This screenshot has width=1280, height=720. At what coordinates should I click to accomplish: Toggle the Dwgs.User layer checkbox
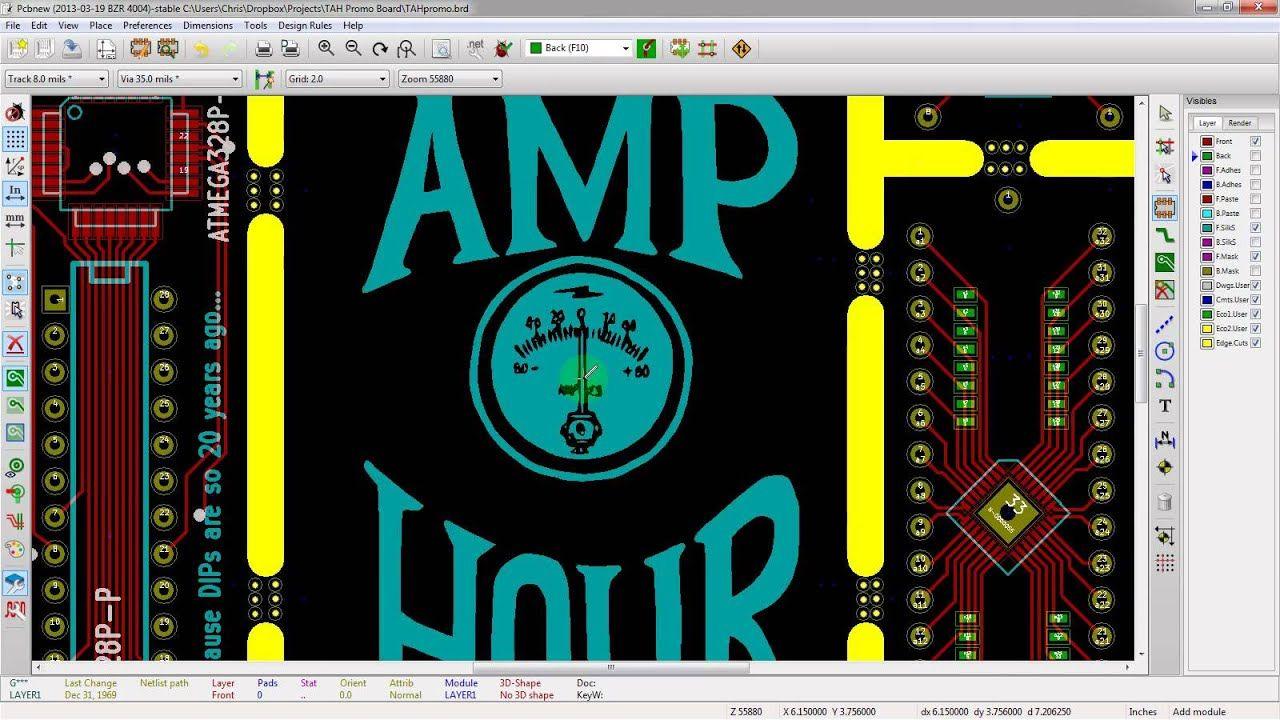pos(1256,285)
